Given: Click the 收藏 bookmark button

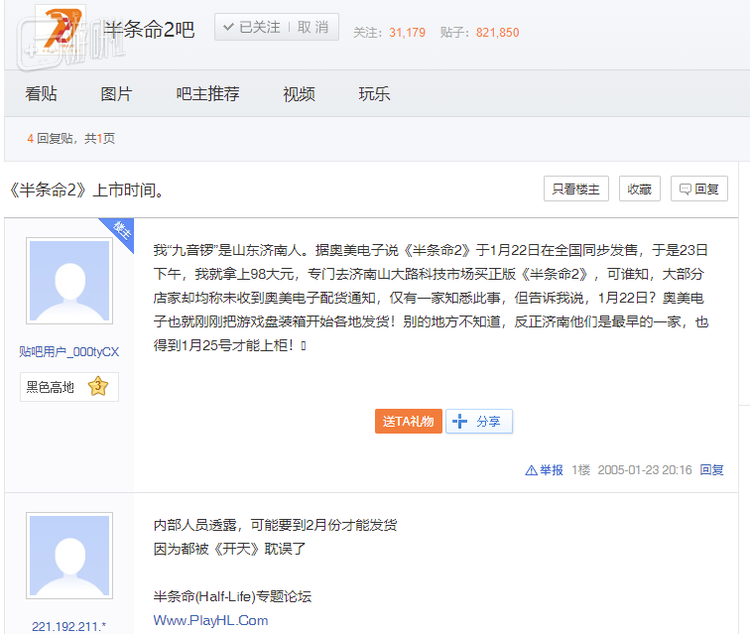Looking at the screenshot, I should click(x=640, y=189).
